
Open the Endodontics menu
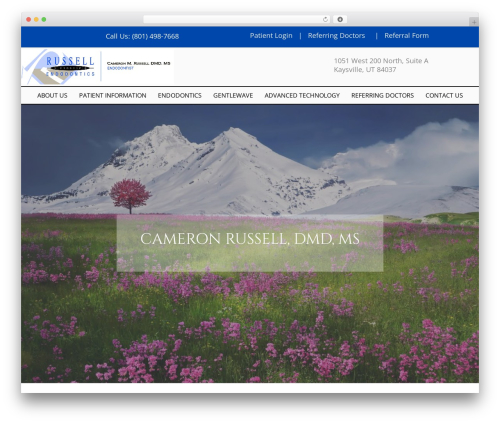click(180, 96)
